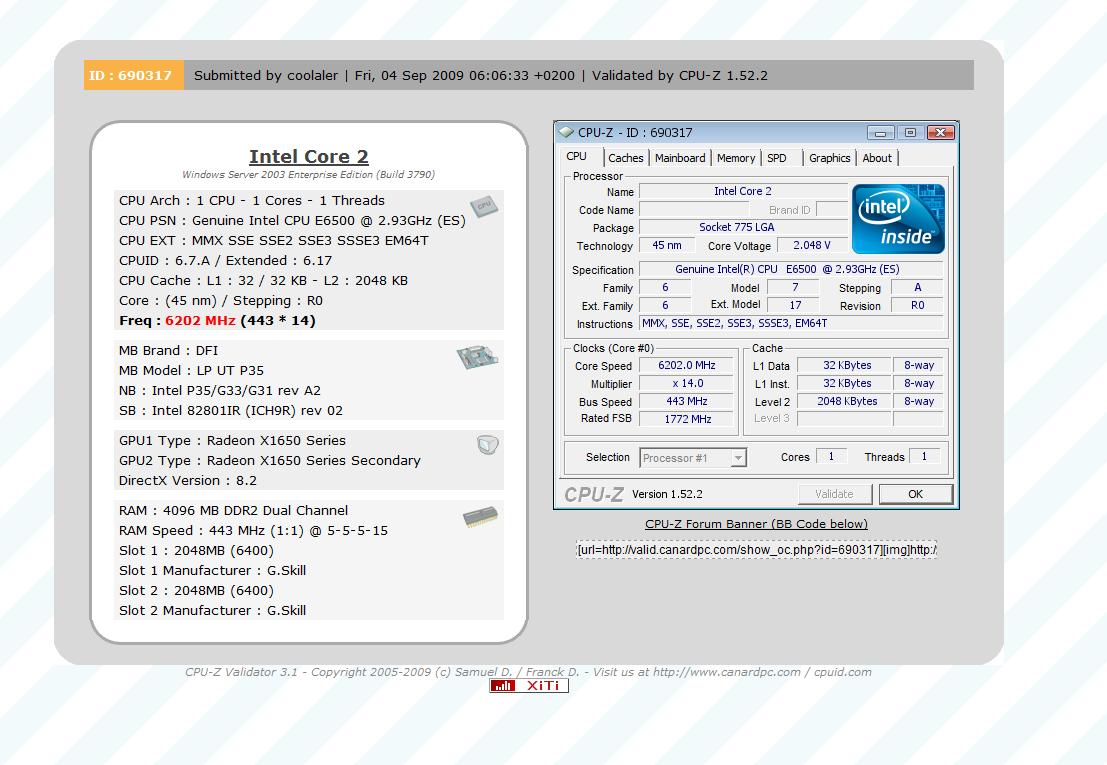Click the CPU-Z title bar icon
Screen dimensions: 1107x765
(x=566, y=132)
